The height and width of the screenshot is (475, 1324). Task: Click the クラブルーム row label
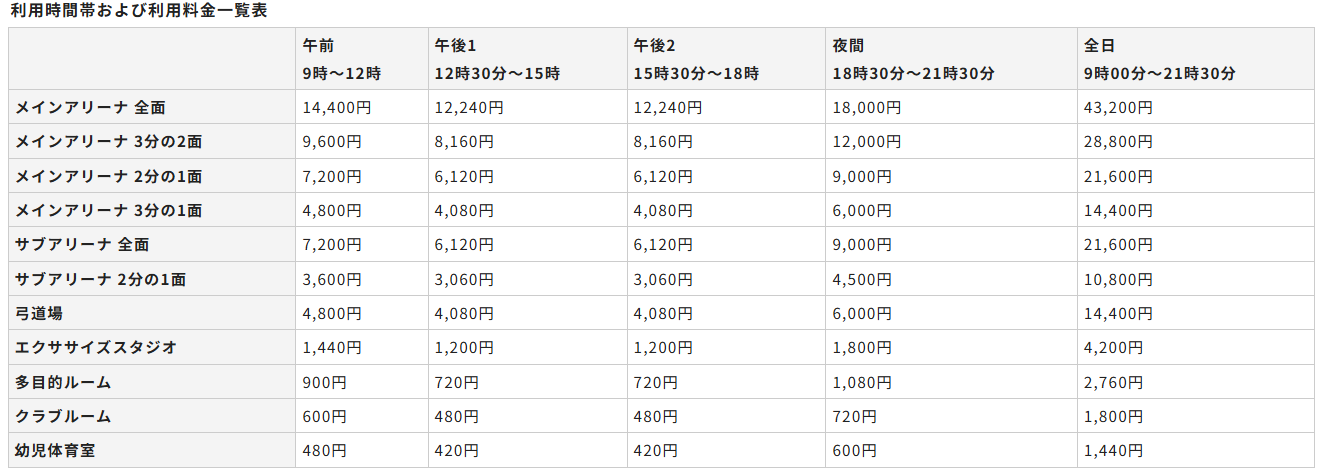(62, 417)
